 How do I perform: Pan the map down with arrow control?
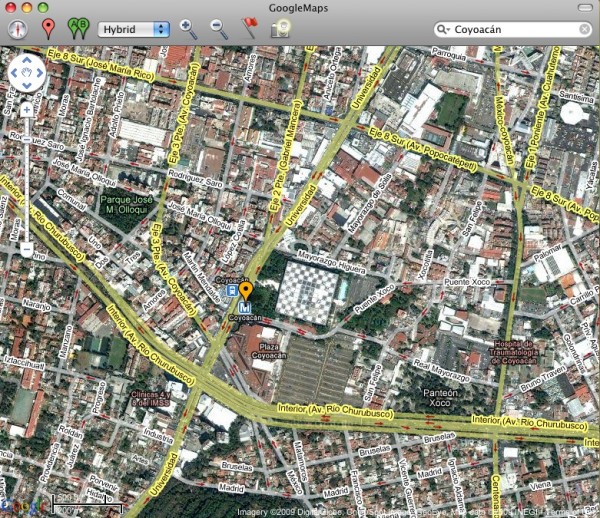pyautogui.click(x=27, y=85)
